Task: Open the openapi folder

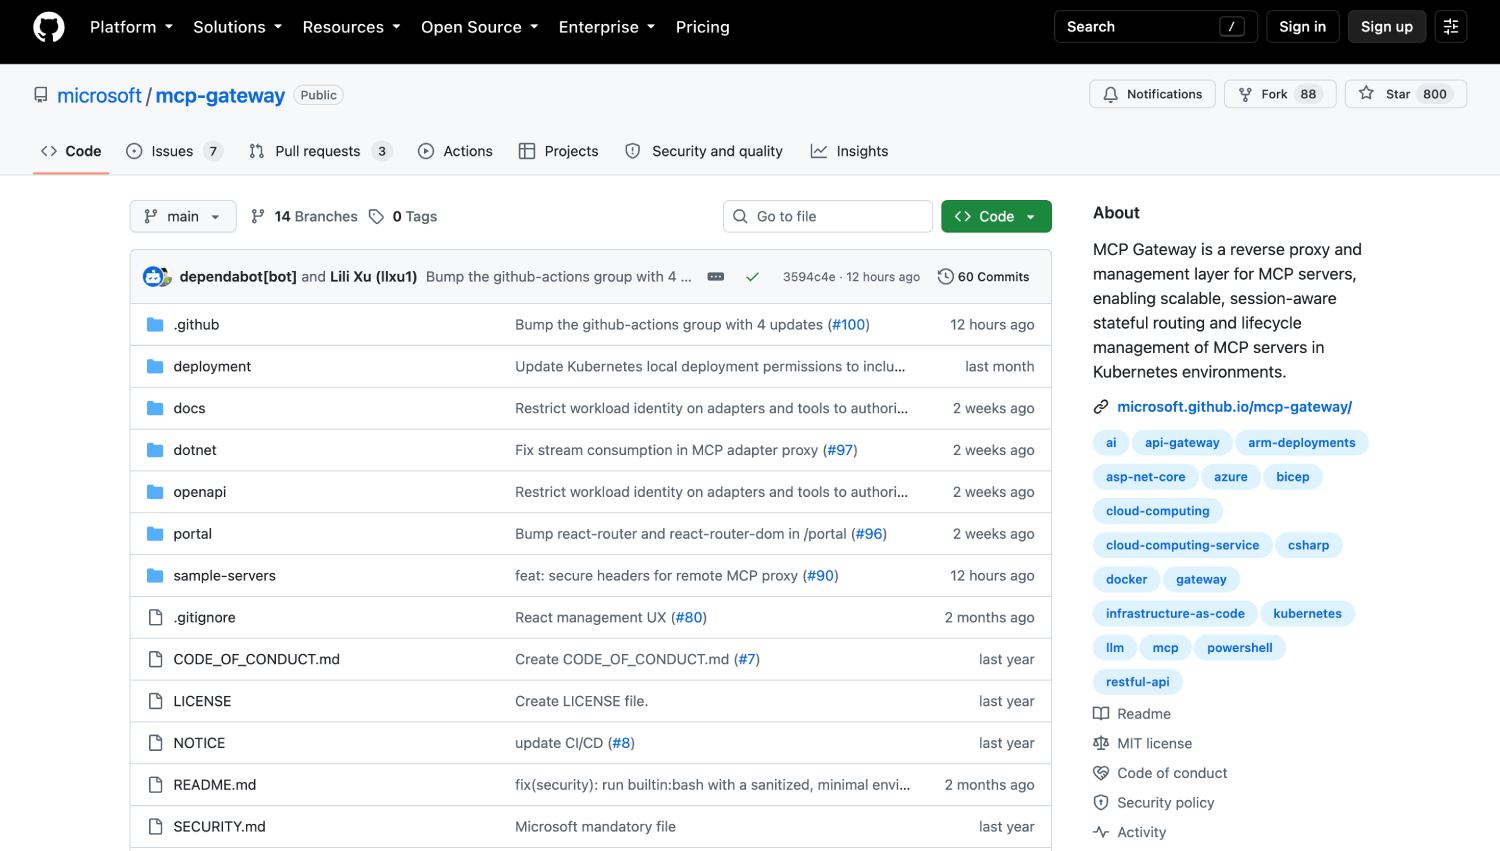Action: [200, 493]
